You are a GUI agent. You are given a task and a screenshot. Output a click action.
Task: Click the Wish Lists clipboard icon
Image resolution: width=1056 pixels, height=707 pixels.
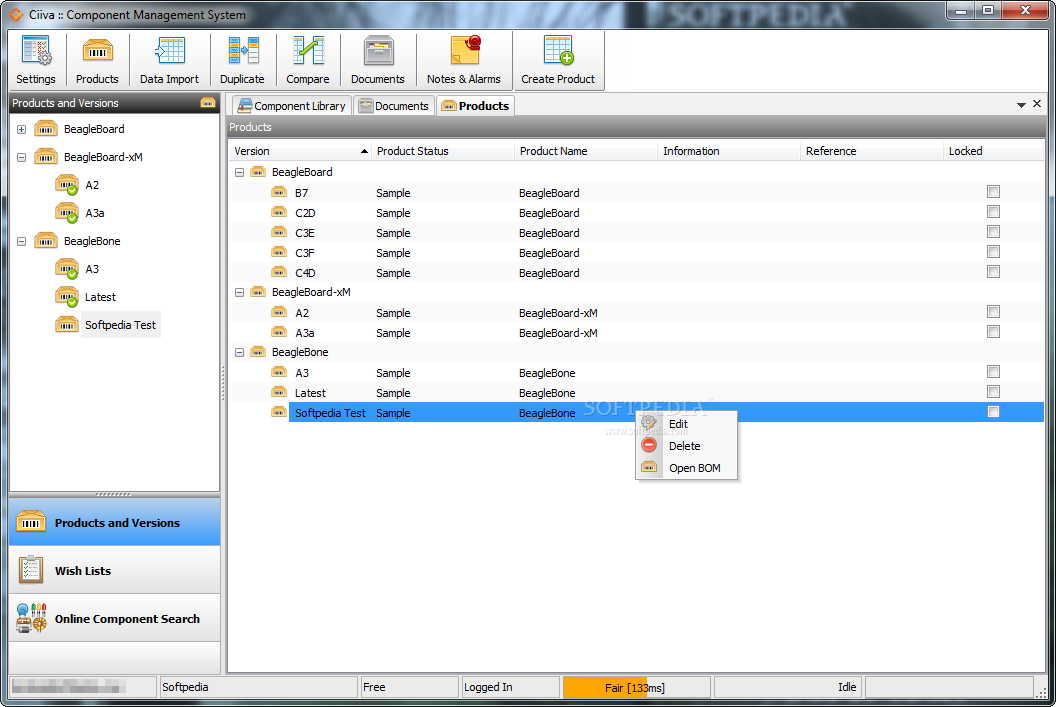31,570
